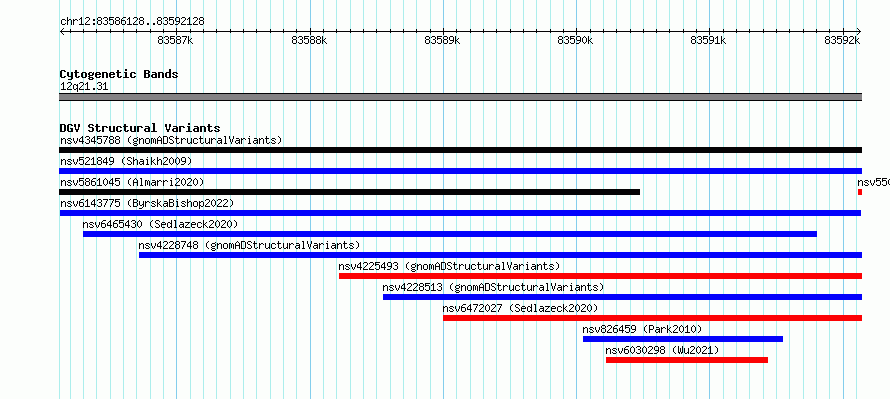The width and height of the screenshot is (890, 399).
Task: Click the gray 12q21.31 cytogenetic band bar
Action: (460, 97)
